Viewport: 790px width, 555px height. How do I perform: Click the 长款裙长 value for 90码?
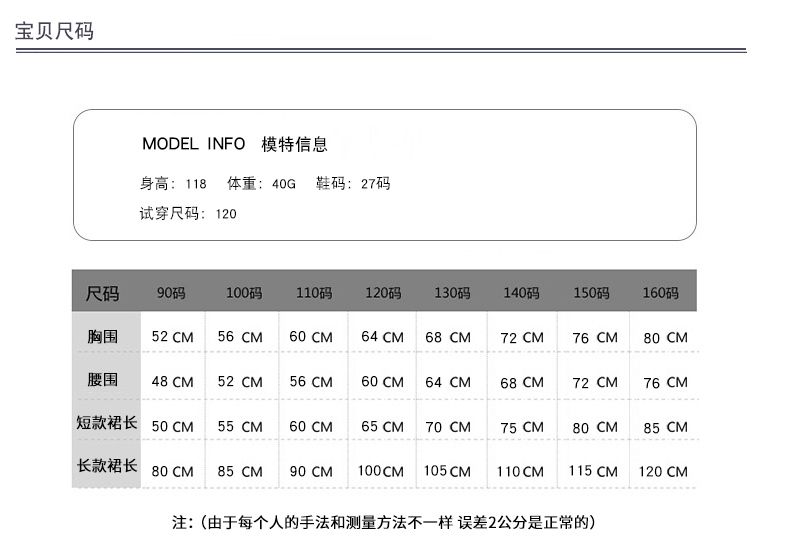tap(173, 471)
